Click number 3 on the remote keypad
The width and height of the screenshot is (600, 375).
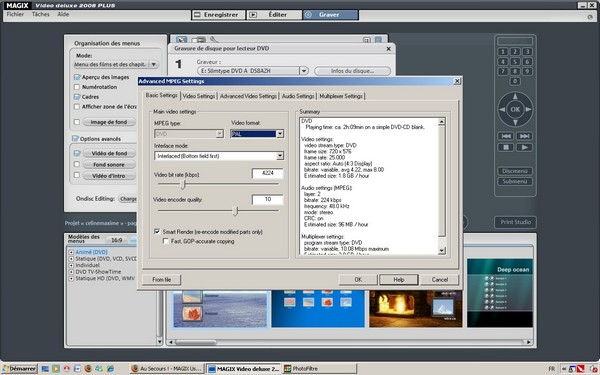point(527,51)
